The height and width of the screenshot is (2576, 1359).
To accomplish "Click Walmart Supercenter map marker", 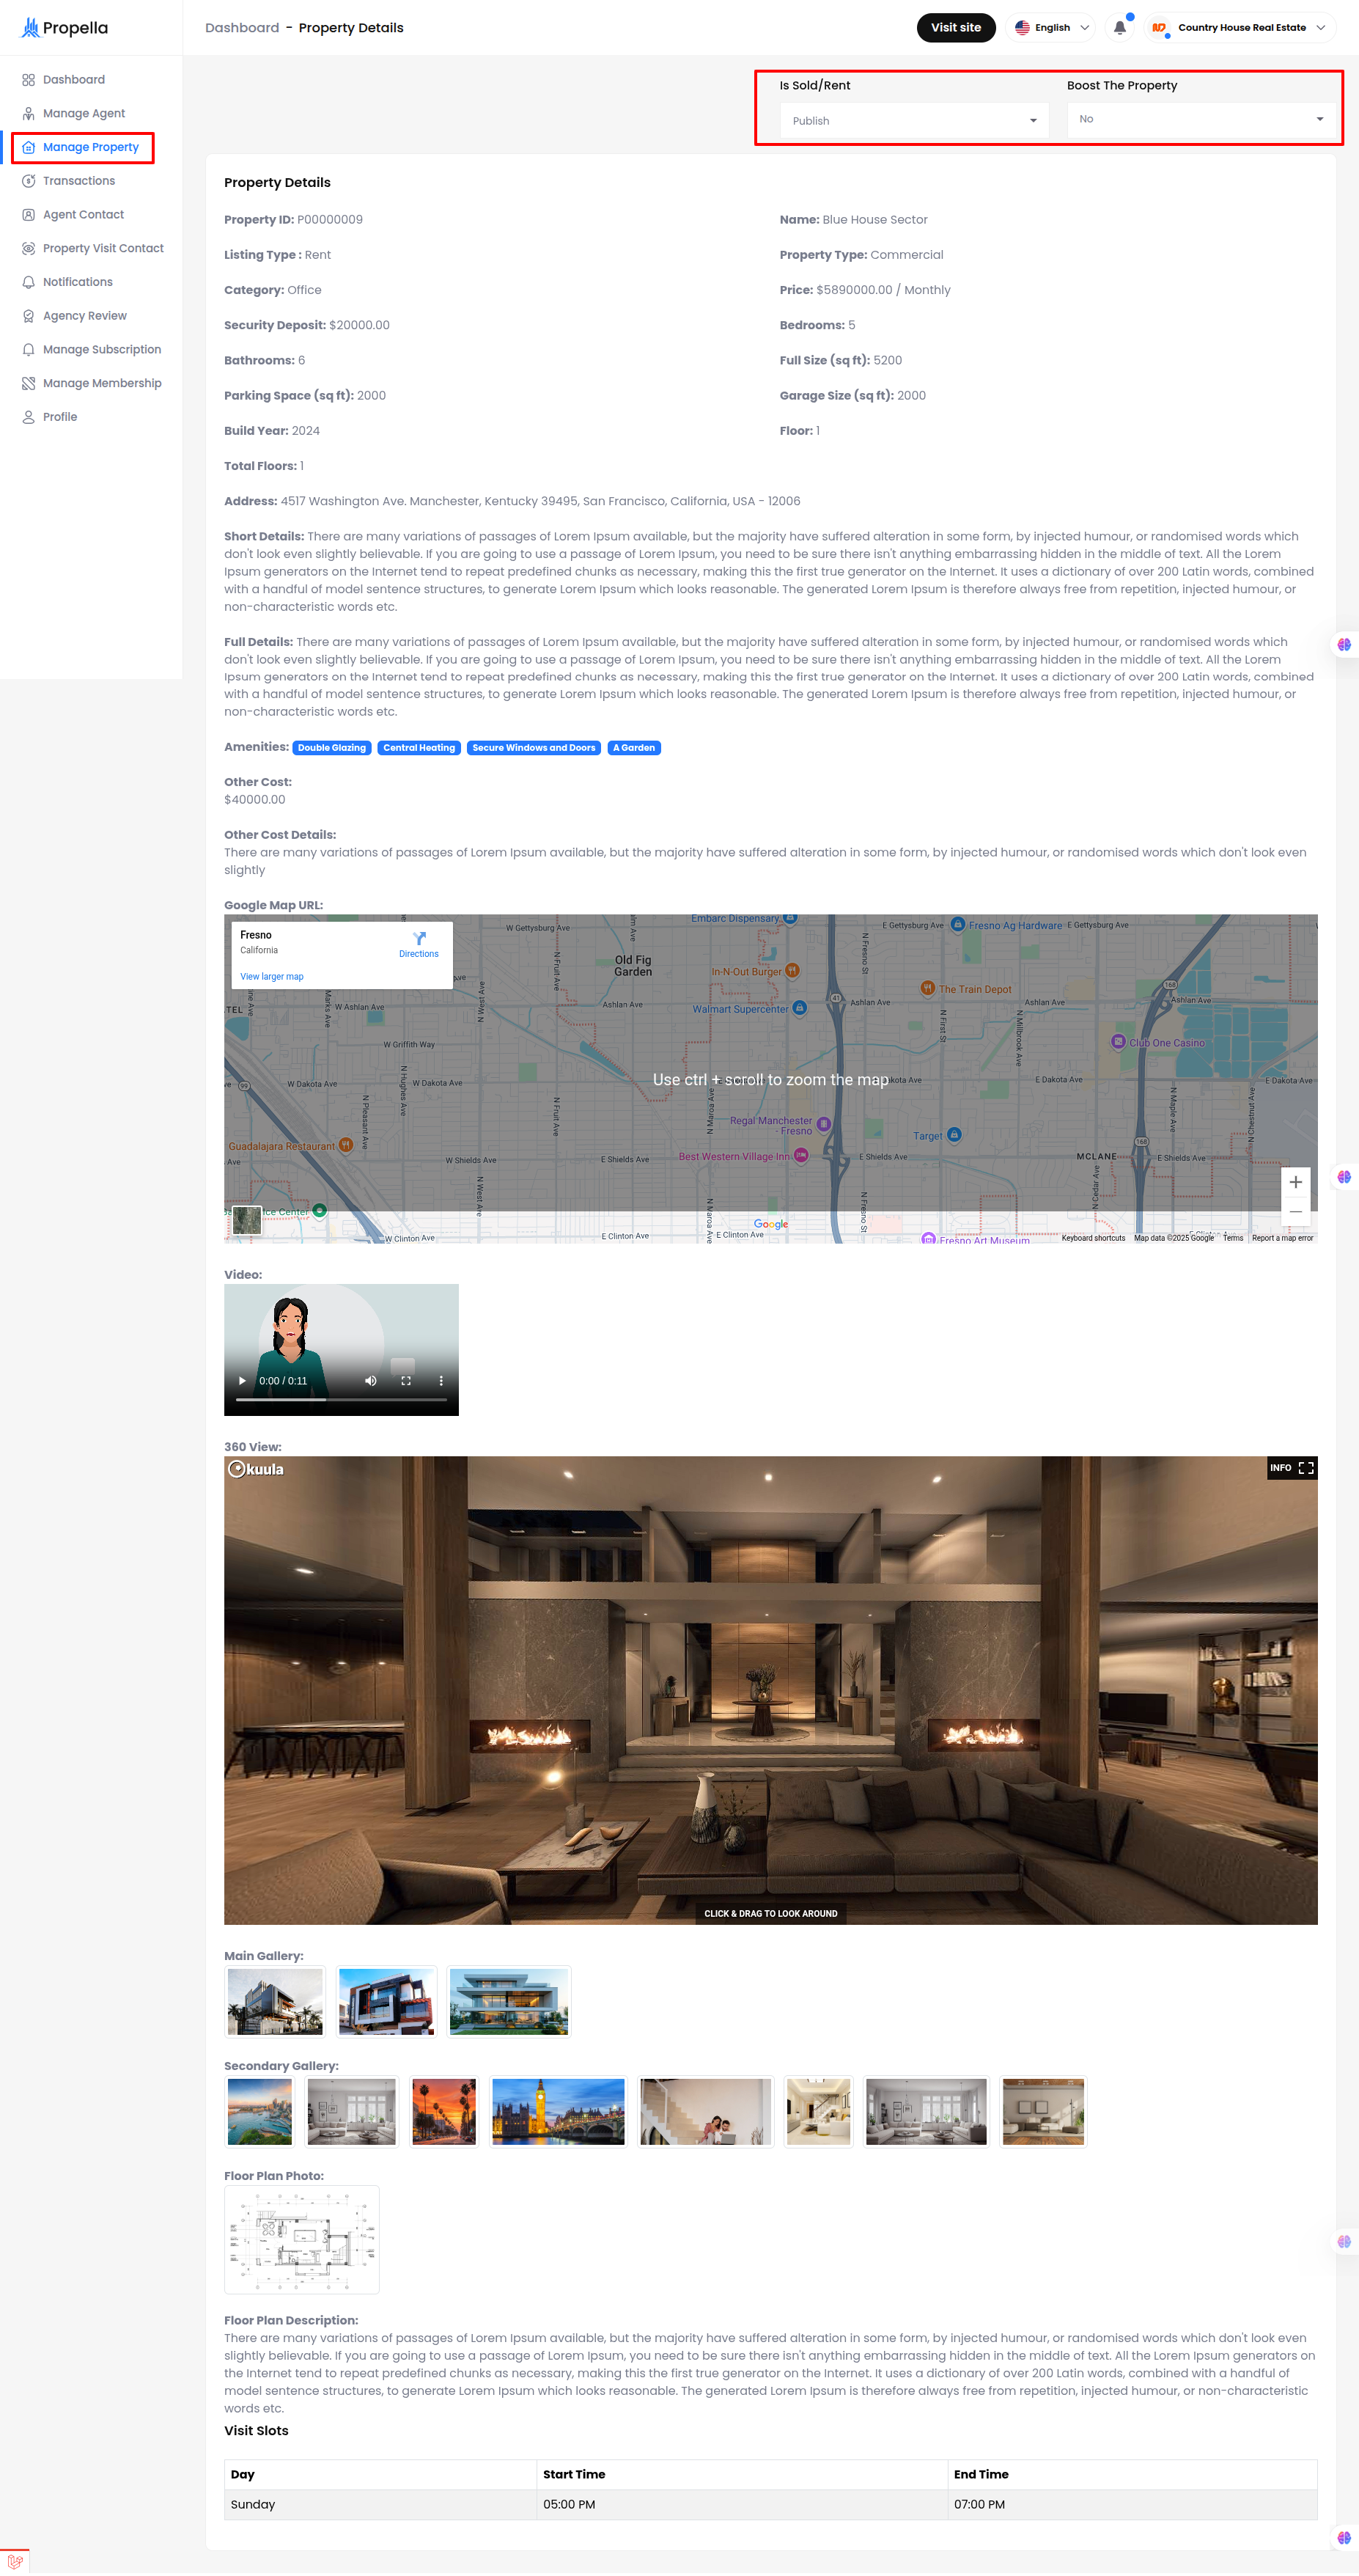I will coord(799,1008).
